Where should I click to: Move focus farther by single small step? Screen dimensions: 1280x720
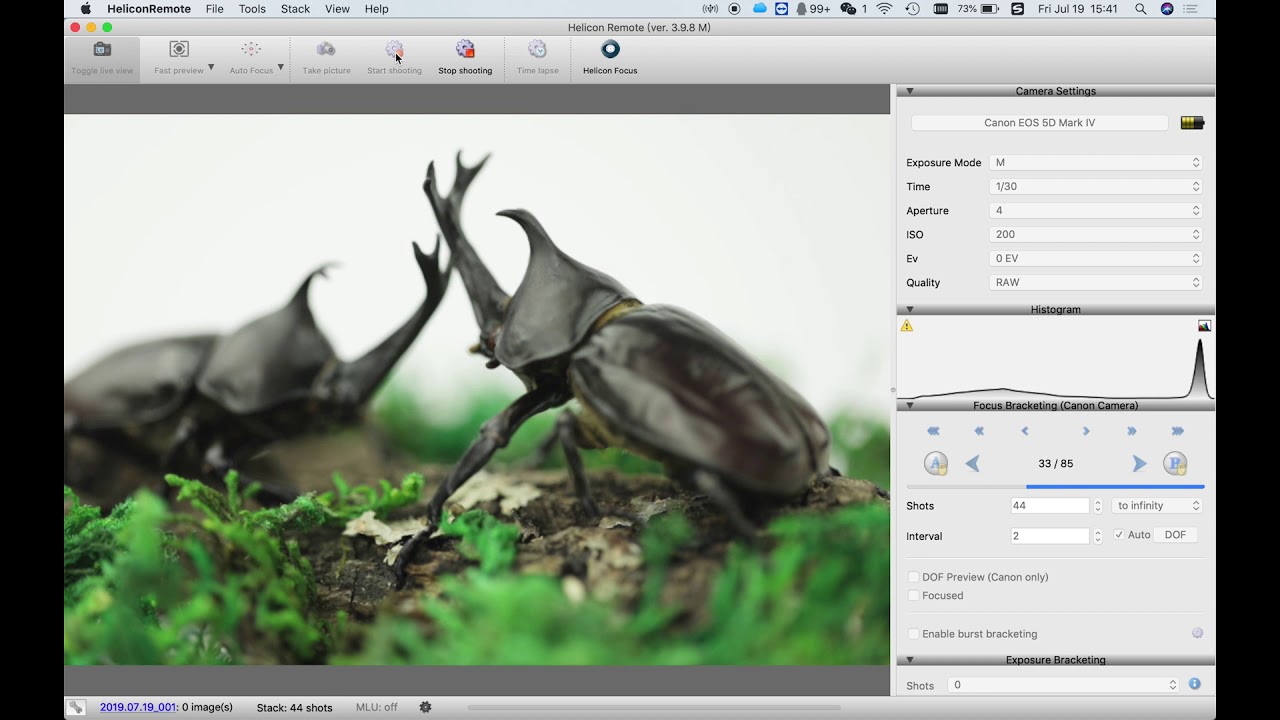(x=1086, y=431)
